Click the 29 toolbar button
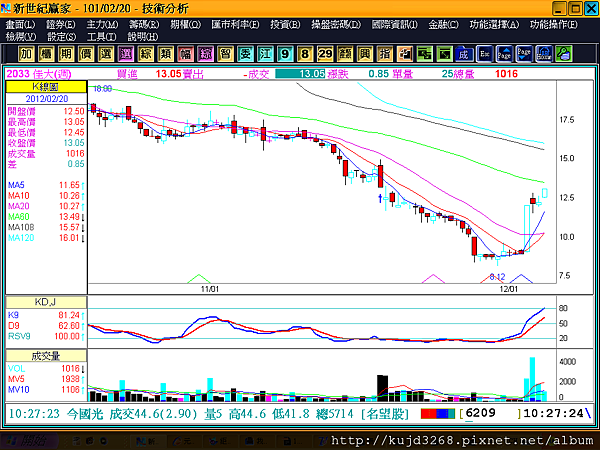 pos(325,54)
